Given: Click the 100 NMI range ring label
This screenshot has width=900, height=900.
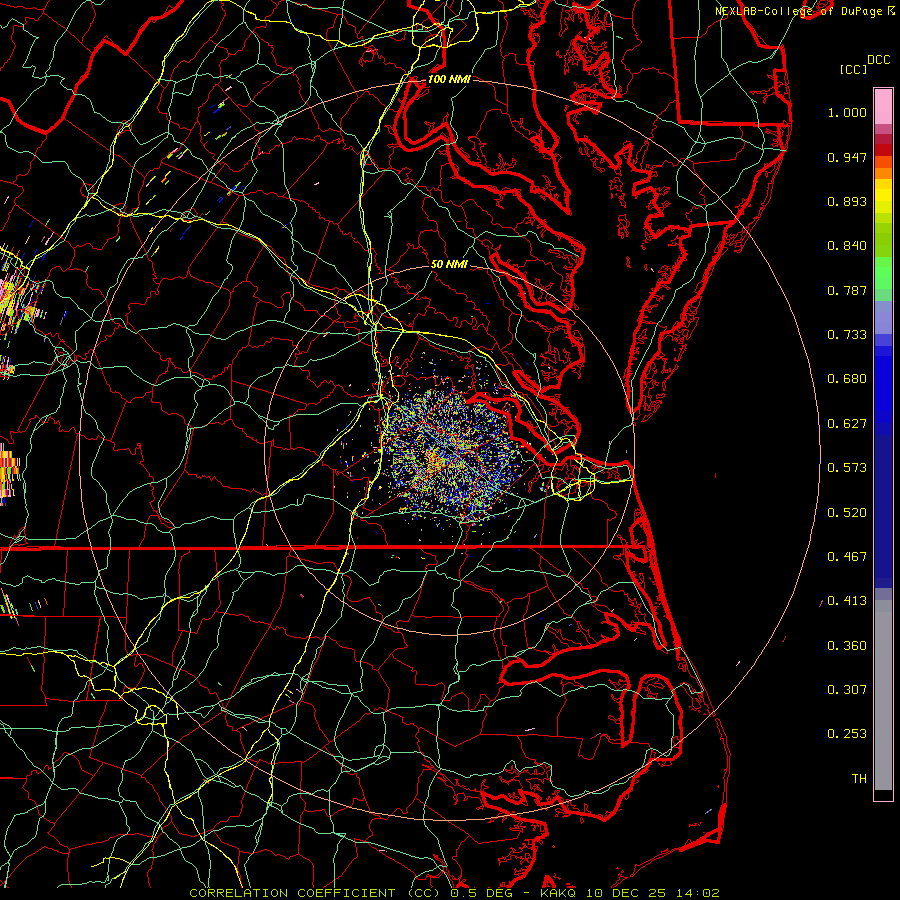Looking at the screenshot, I should (x=449, y=79).
